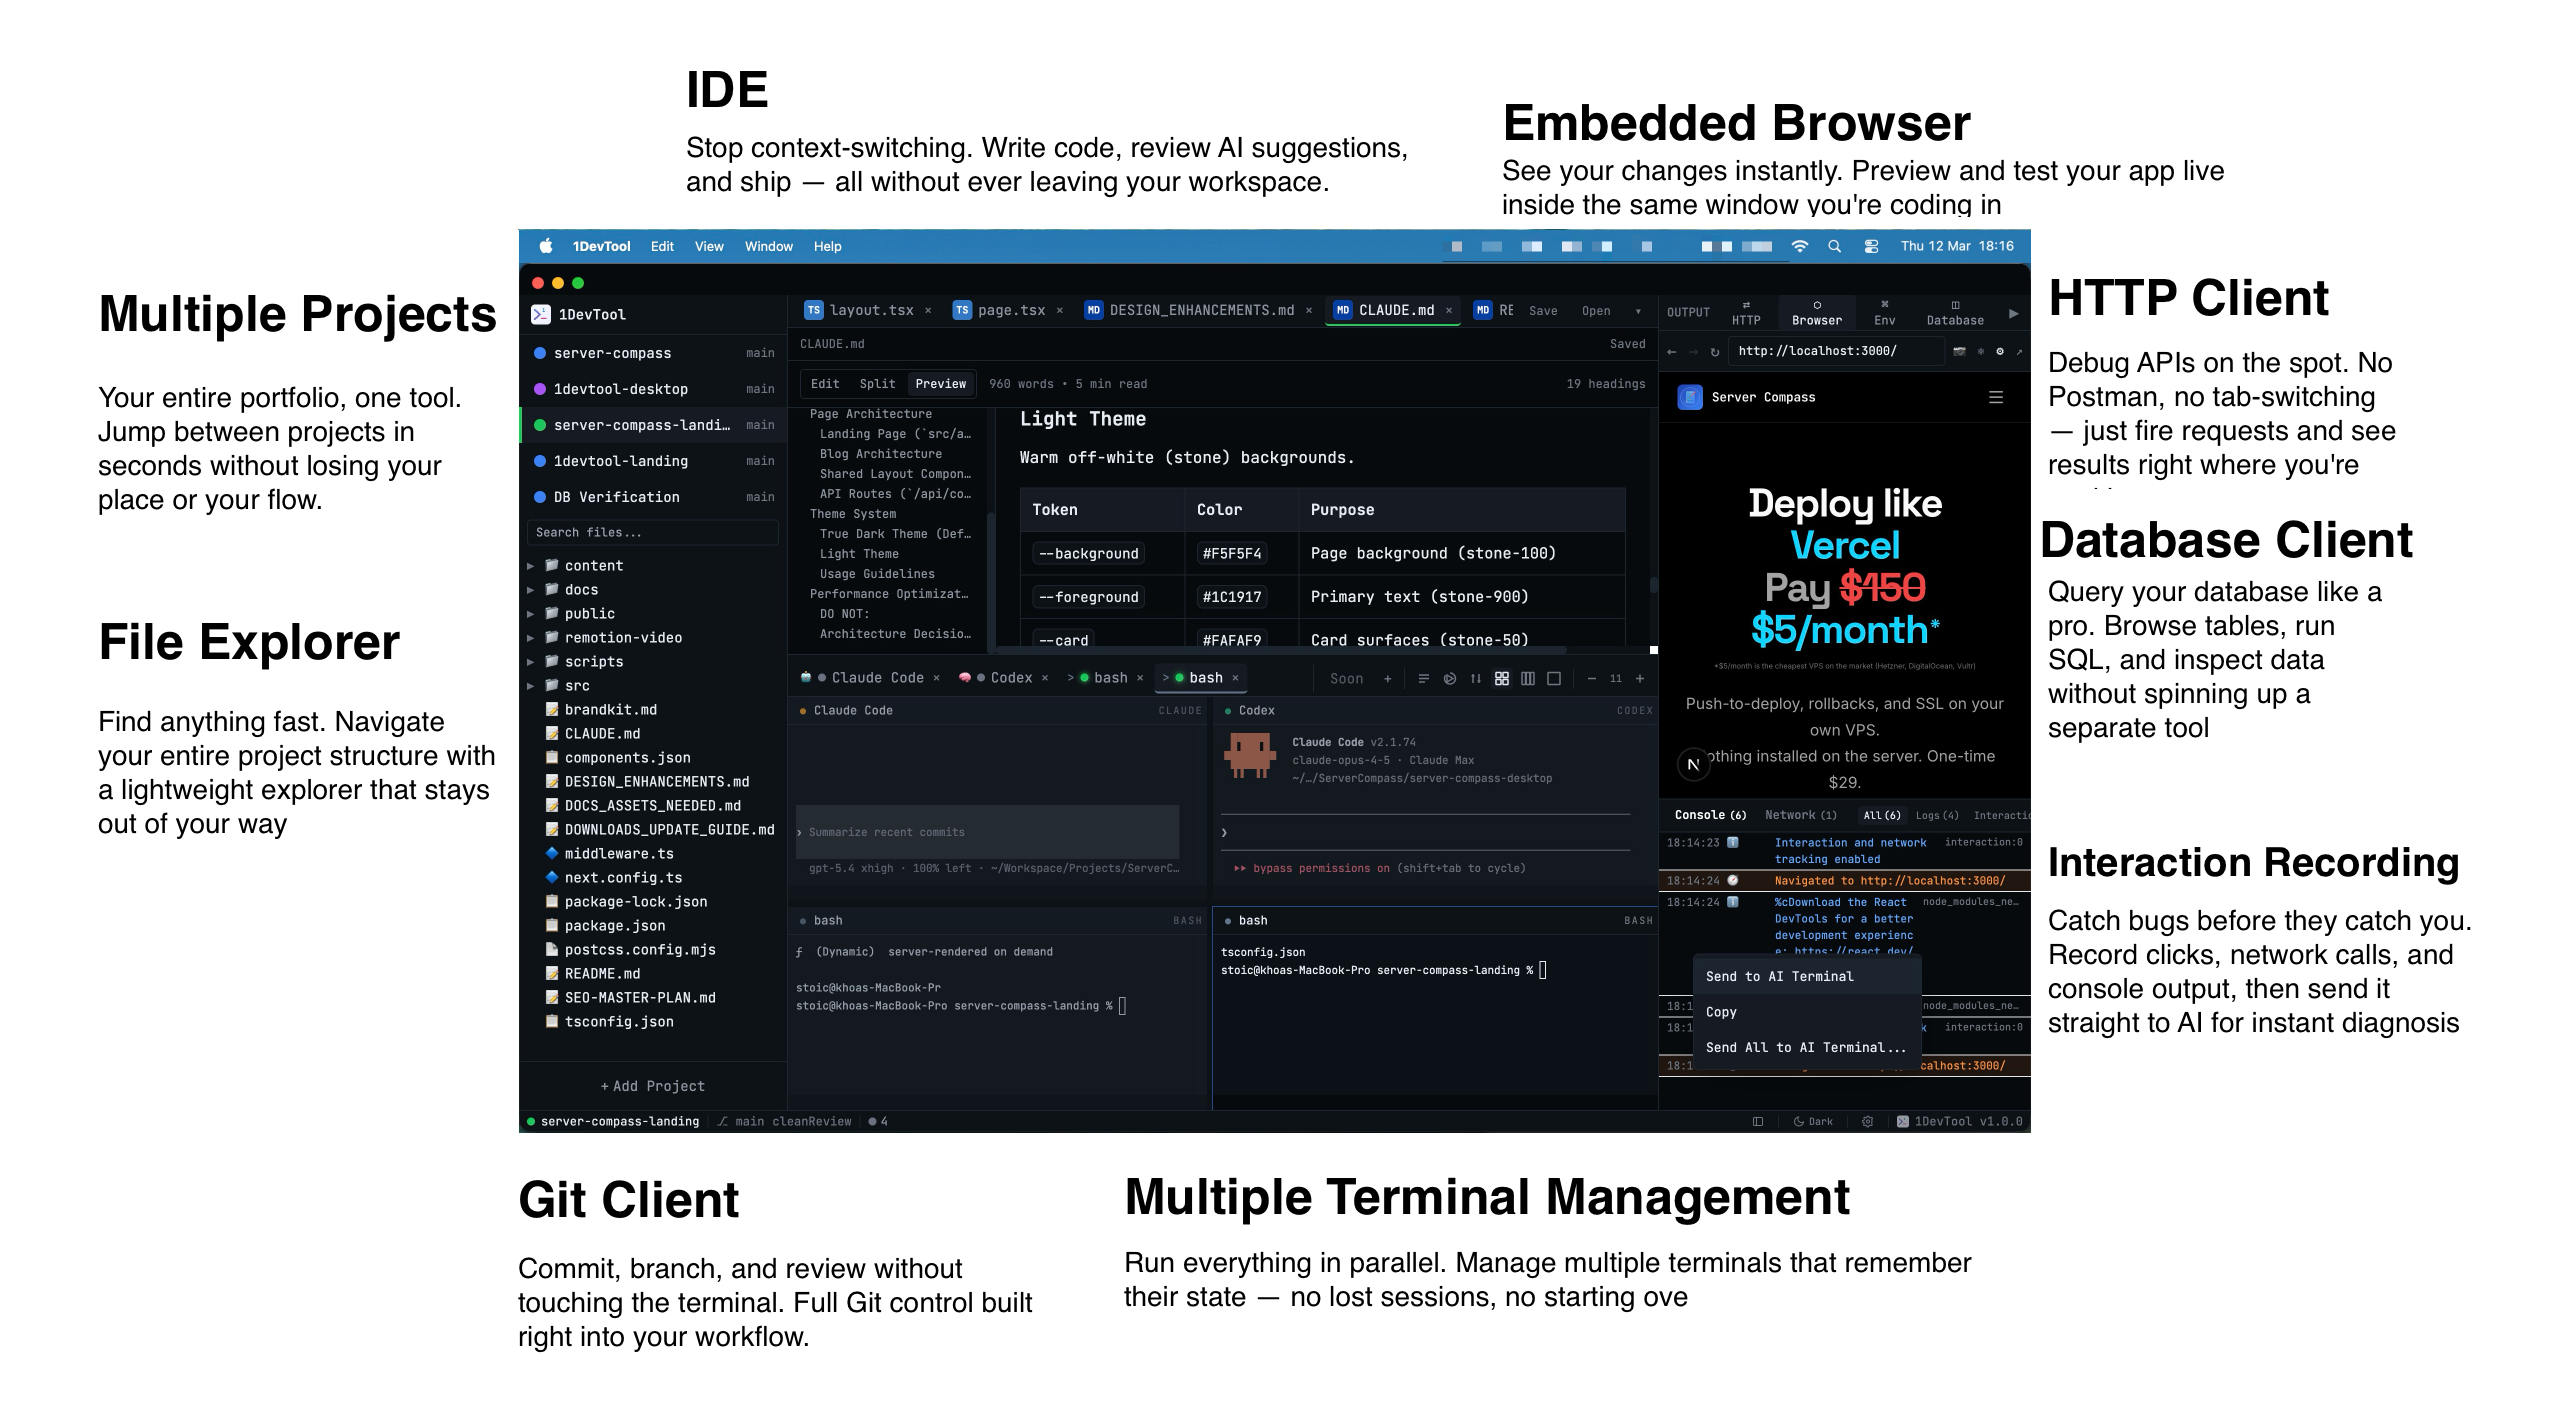
Task: Click Save for the CLAUDE.md file
Action: tap(1543, 310)
